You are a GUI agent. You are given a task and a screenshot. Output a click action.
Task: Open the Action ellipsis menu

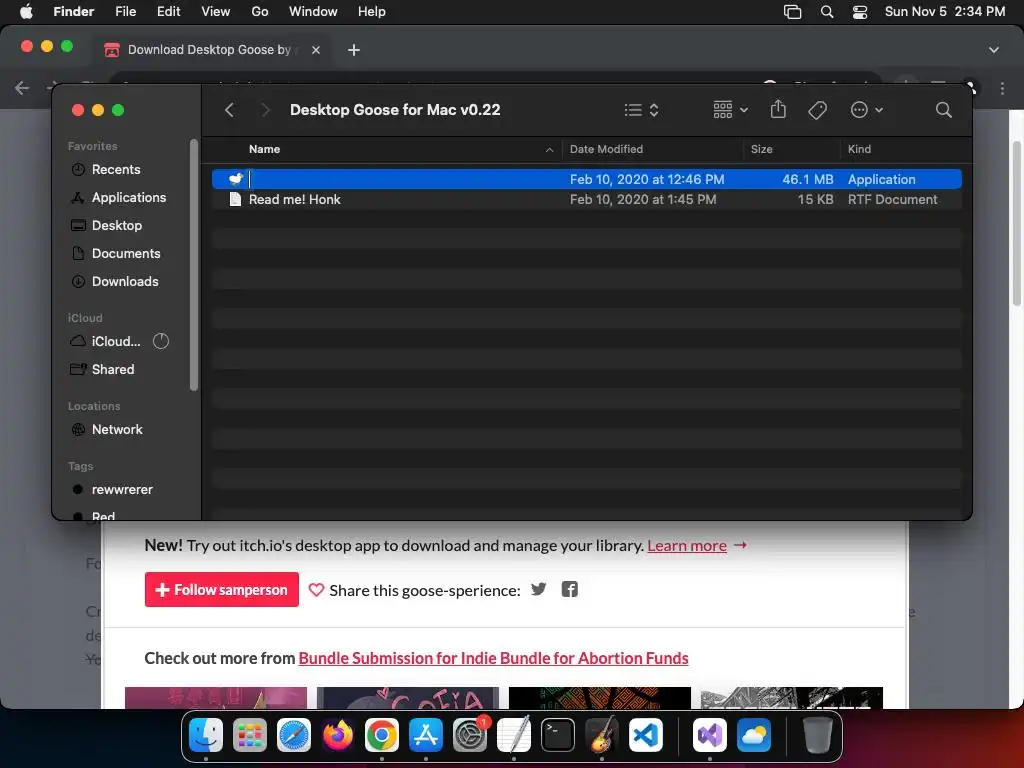866,110
